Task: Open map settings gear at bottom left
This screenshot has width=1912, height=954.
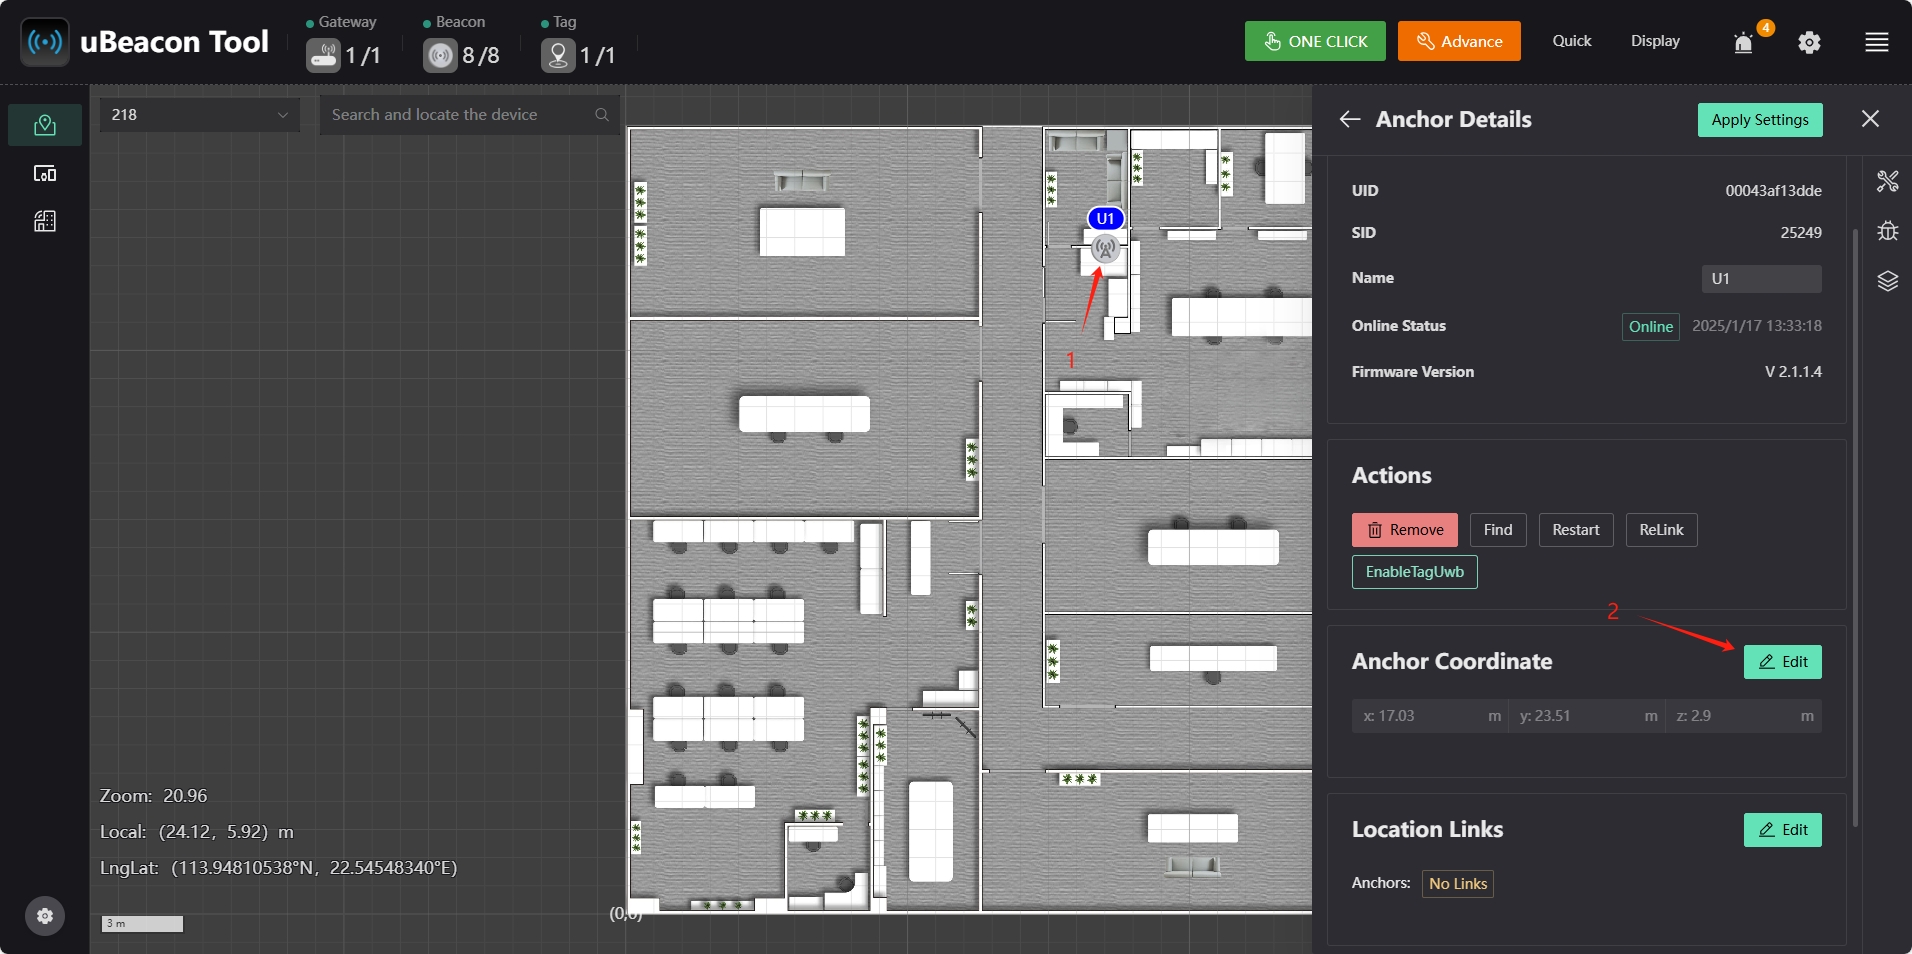Action: pos(45,916)
